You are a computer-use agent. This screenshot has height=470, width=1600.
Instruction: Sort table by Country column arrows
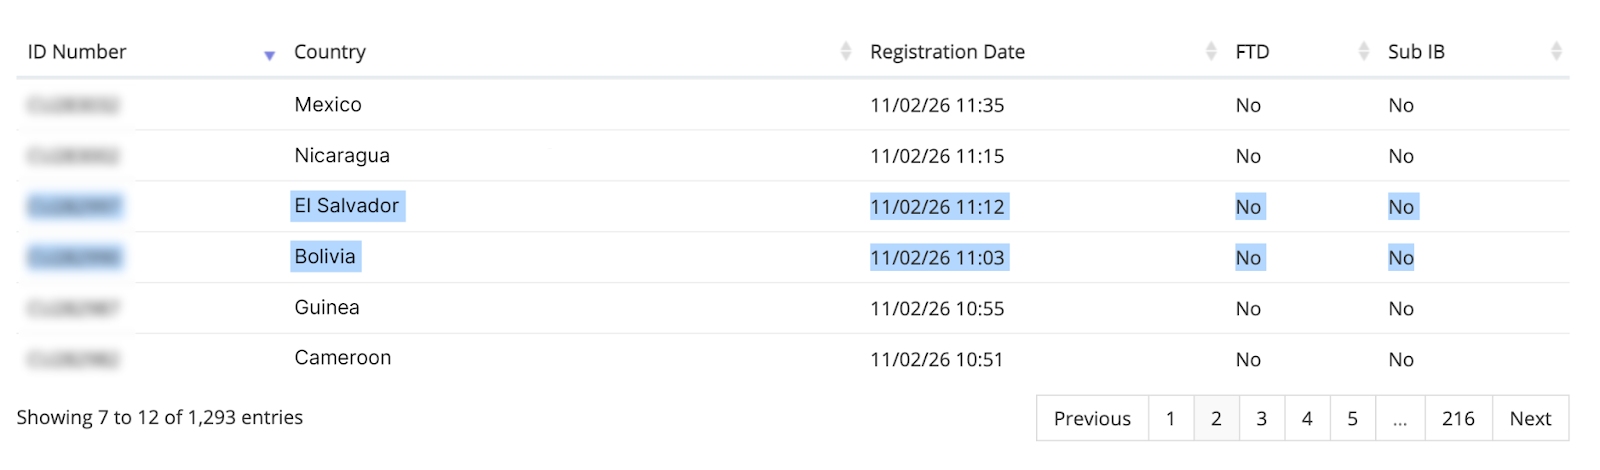point(846,51)
